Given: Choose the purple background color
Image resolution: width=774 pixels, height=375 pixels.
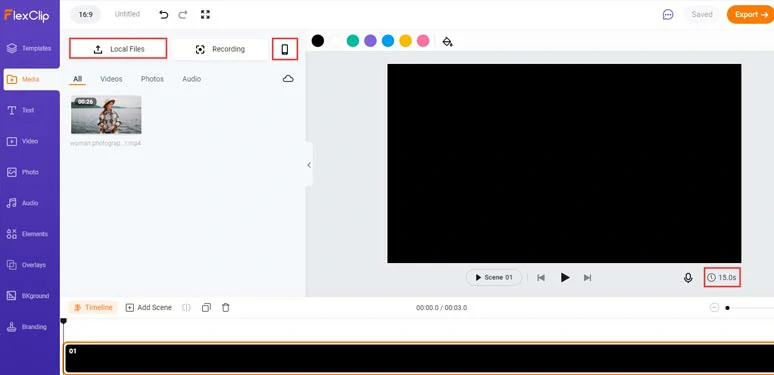Looking at the screenshot, I should point(370,41).
